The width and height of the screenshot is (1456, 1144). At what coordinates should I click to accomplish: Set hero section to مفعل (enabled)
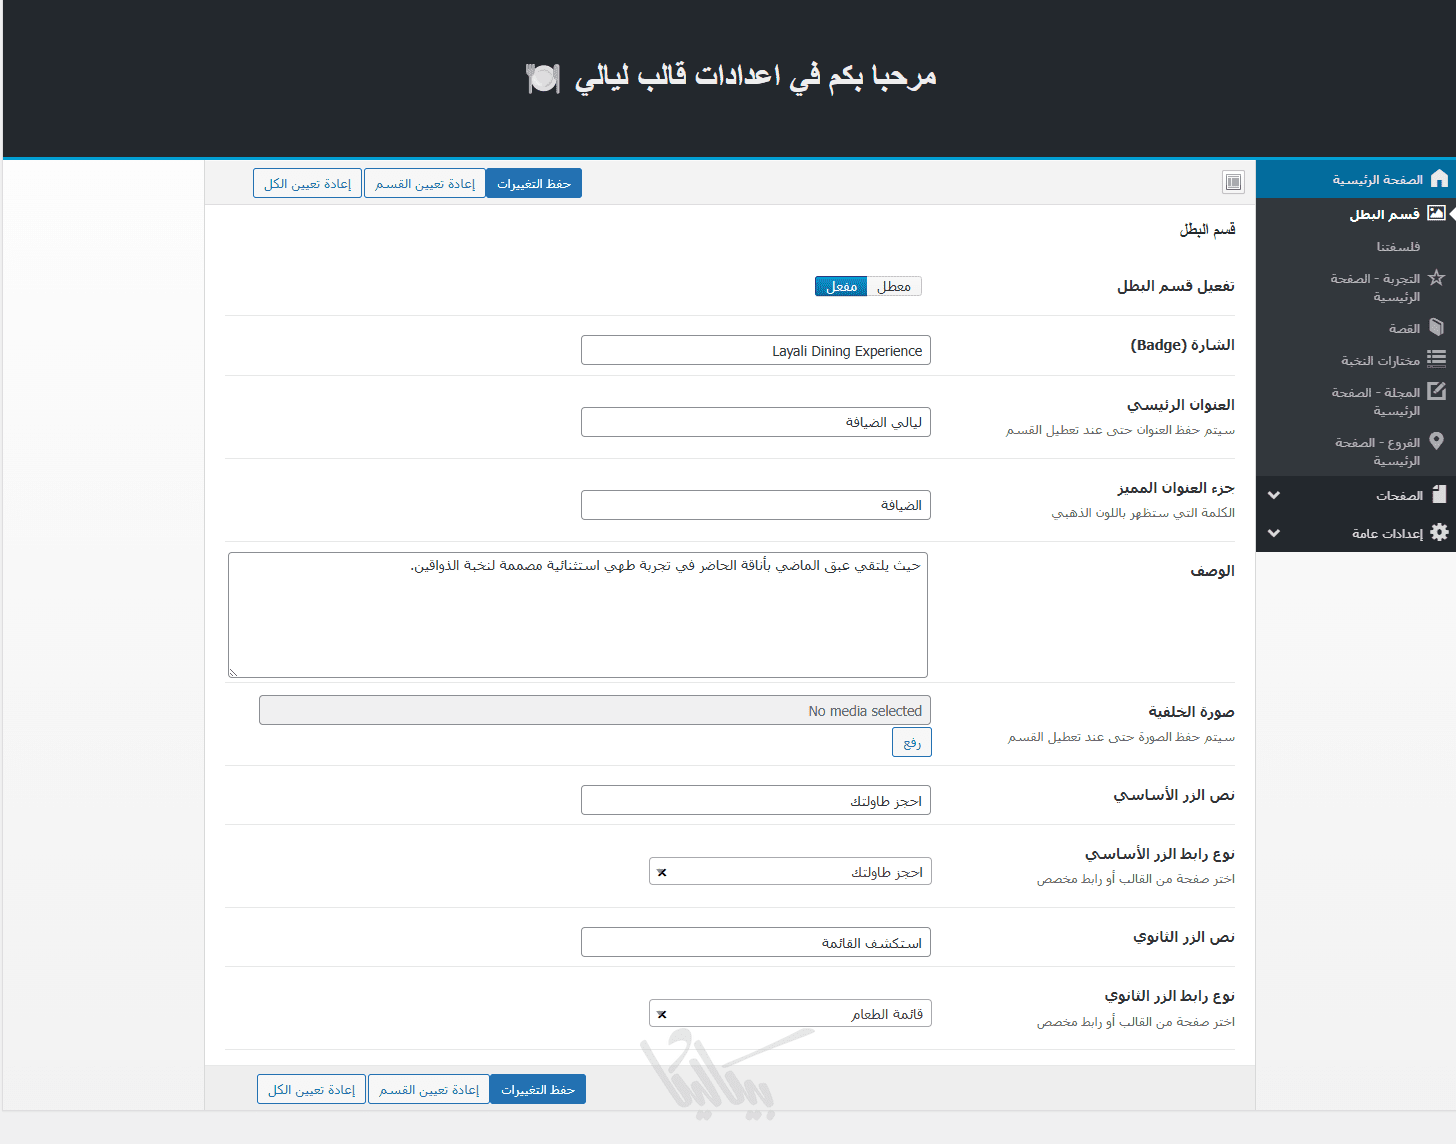point(841,287)
